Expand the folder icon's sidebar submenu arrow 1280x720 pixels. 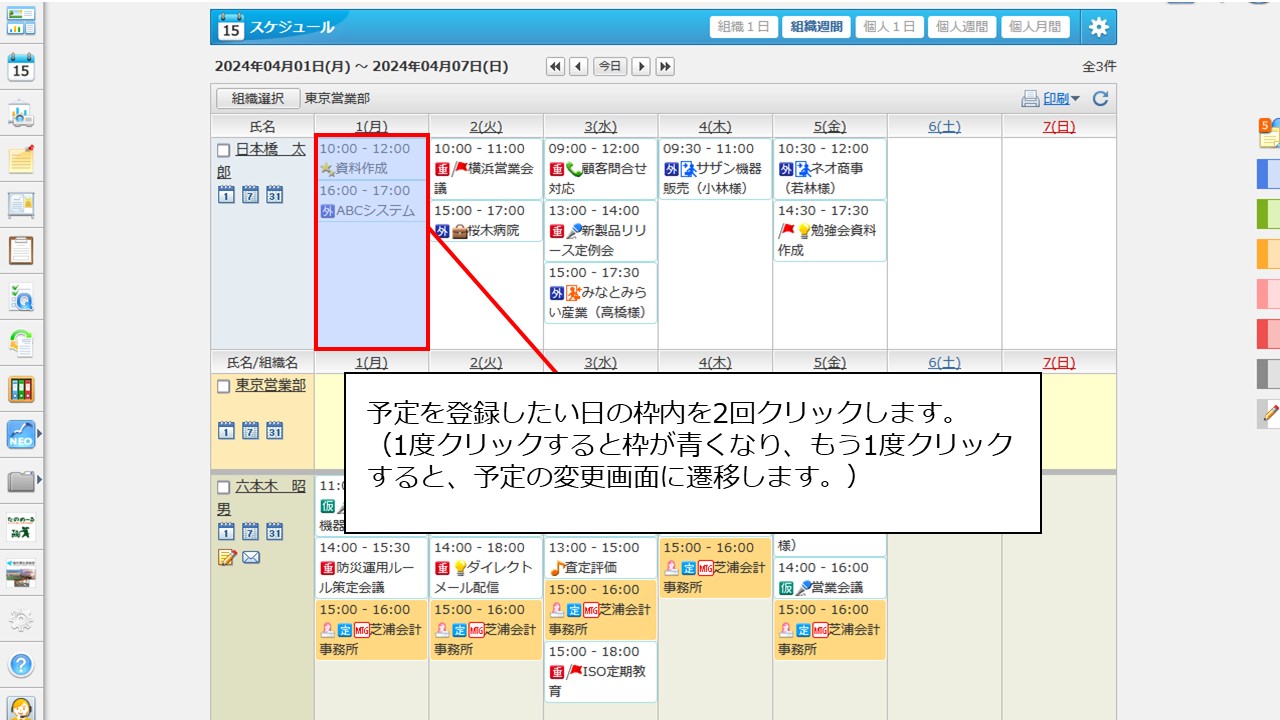click(x=39, y=481)
